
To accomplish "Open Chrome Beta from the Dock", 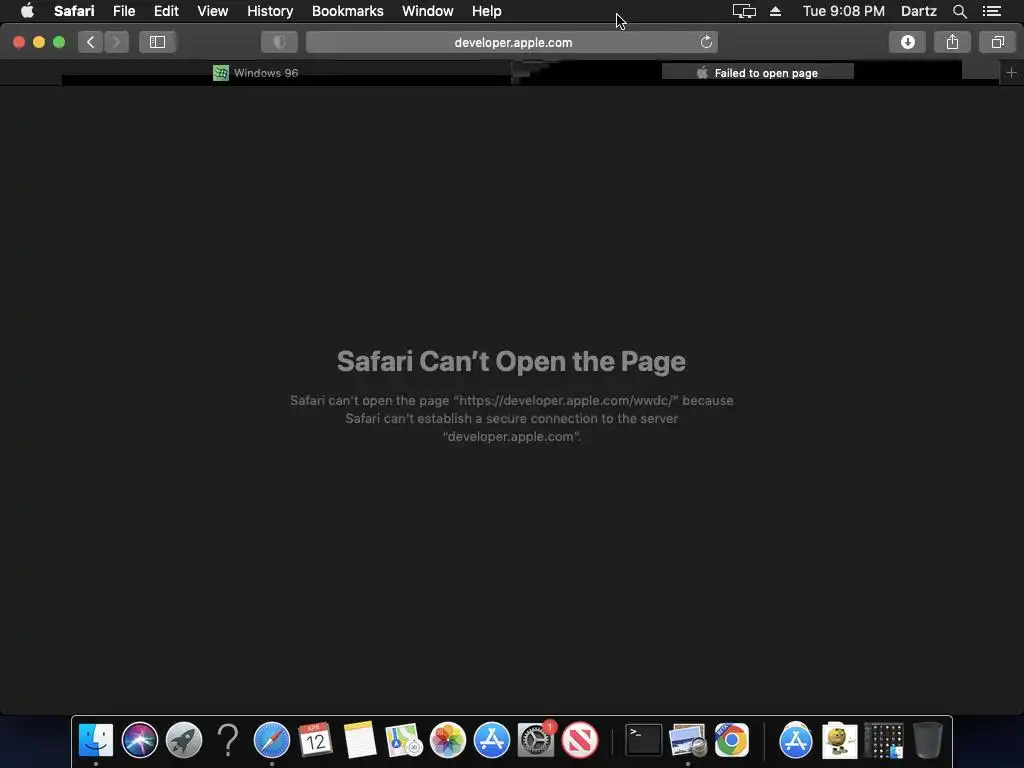I will click(x=731, y=740).
